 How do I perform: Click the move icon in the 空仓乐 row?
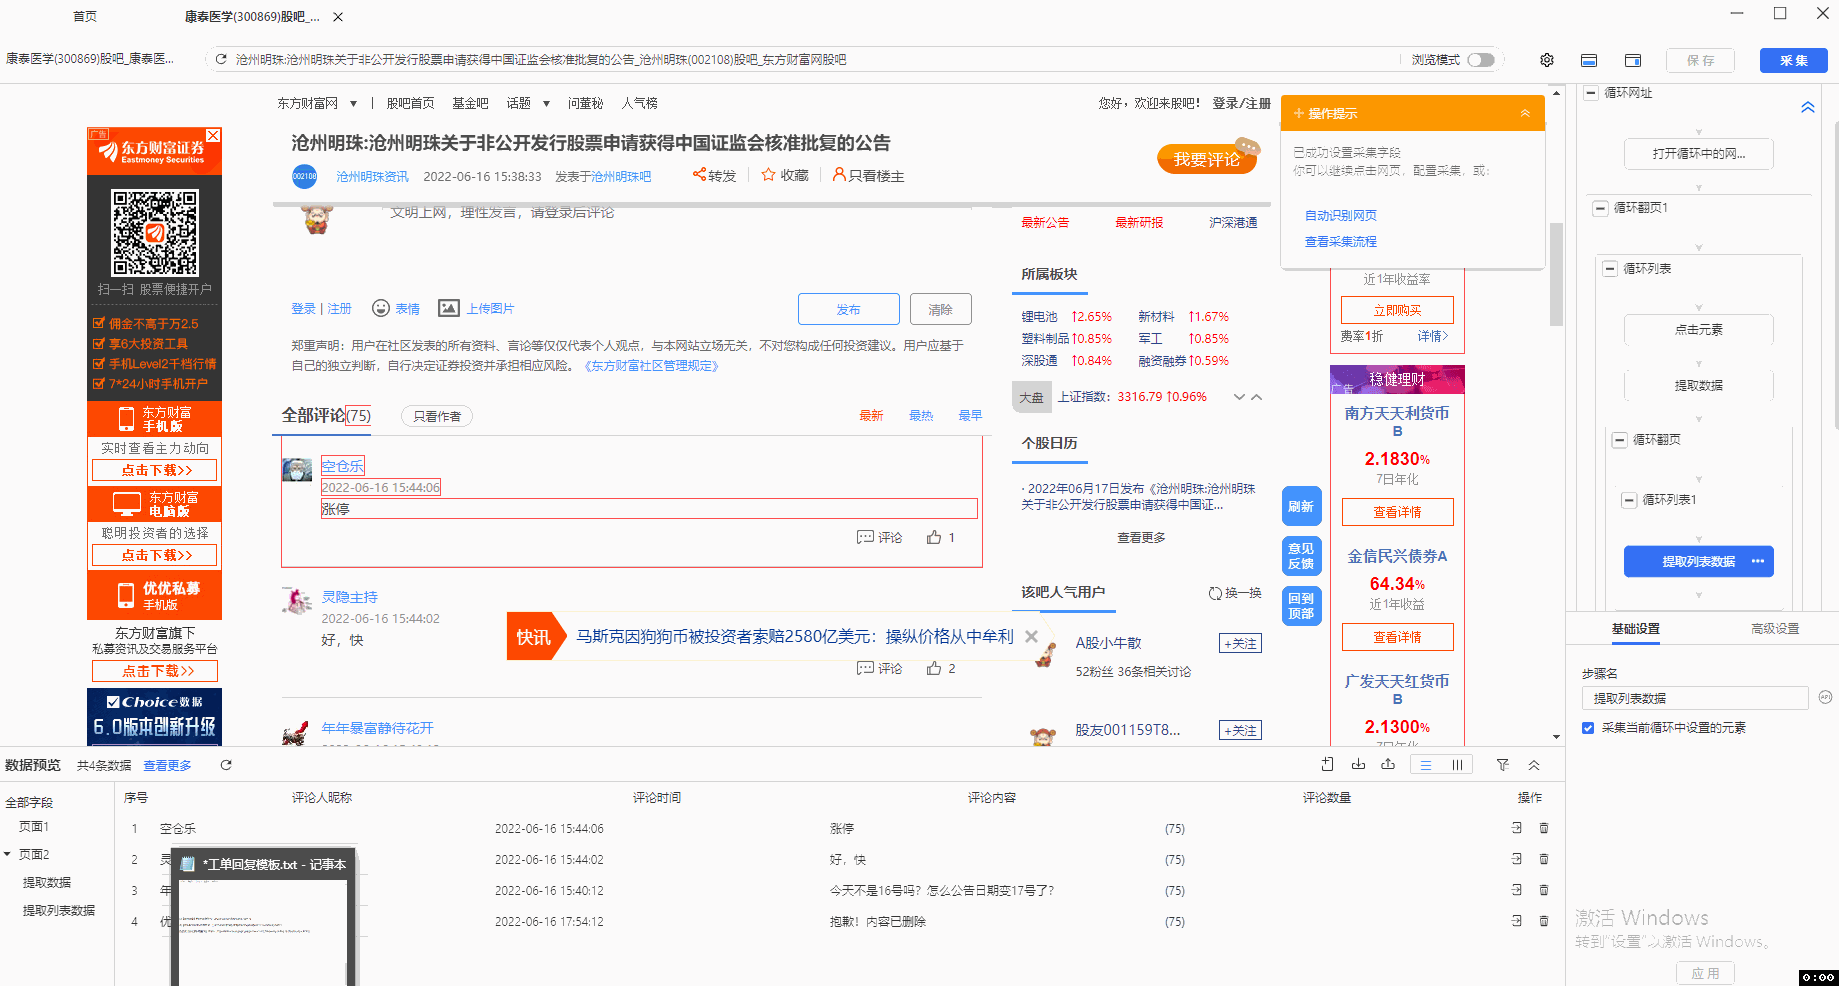(x=1517, y=828)
